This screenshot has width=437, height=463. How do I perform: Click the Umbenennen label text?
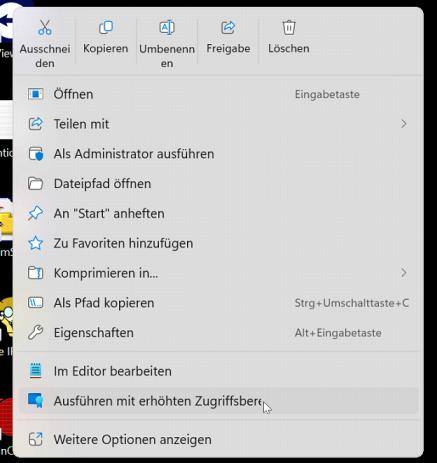(x=167, y=56)
